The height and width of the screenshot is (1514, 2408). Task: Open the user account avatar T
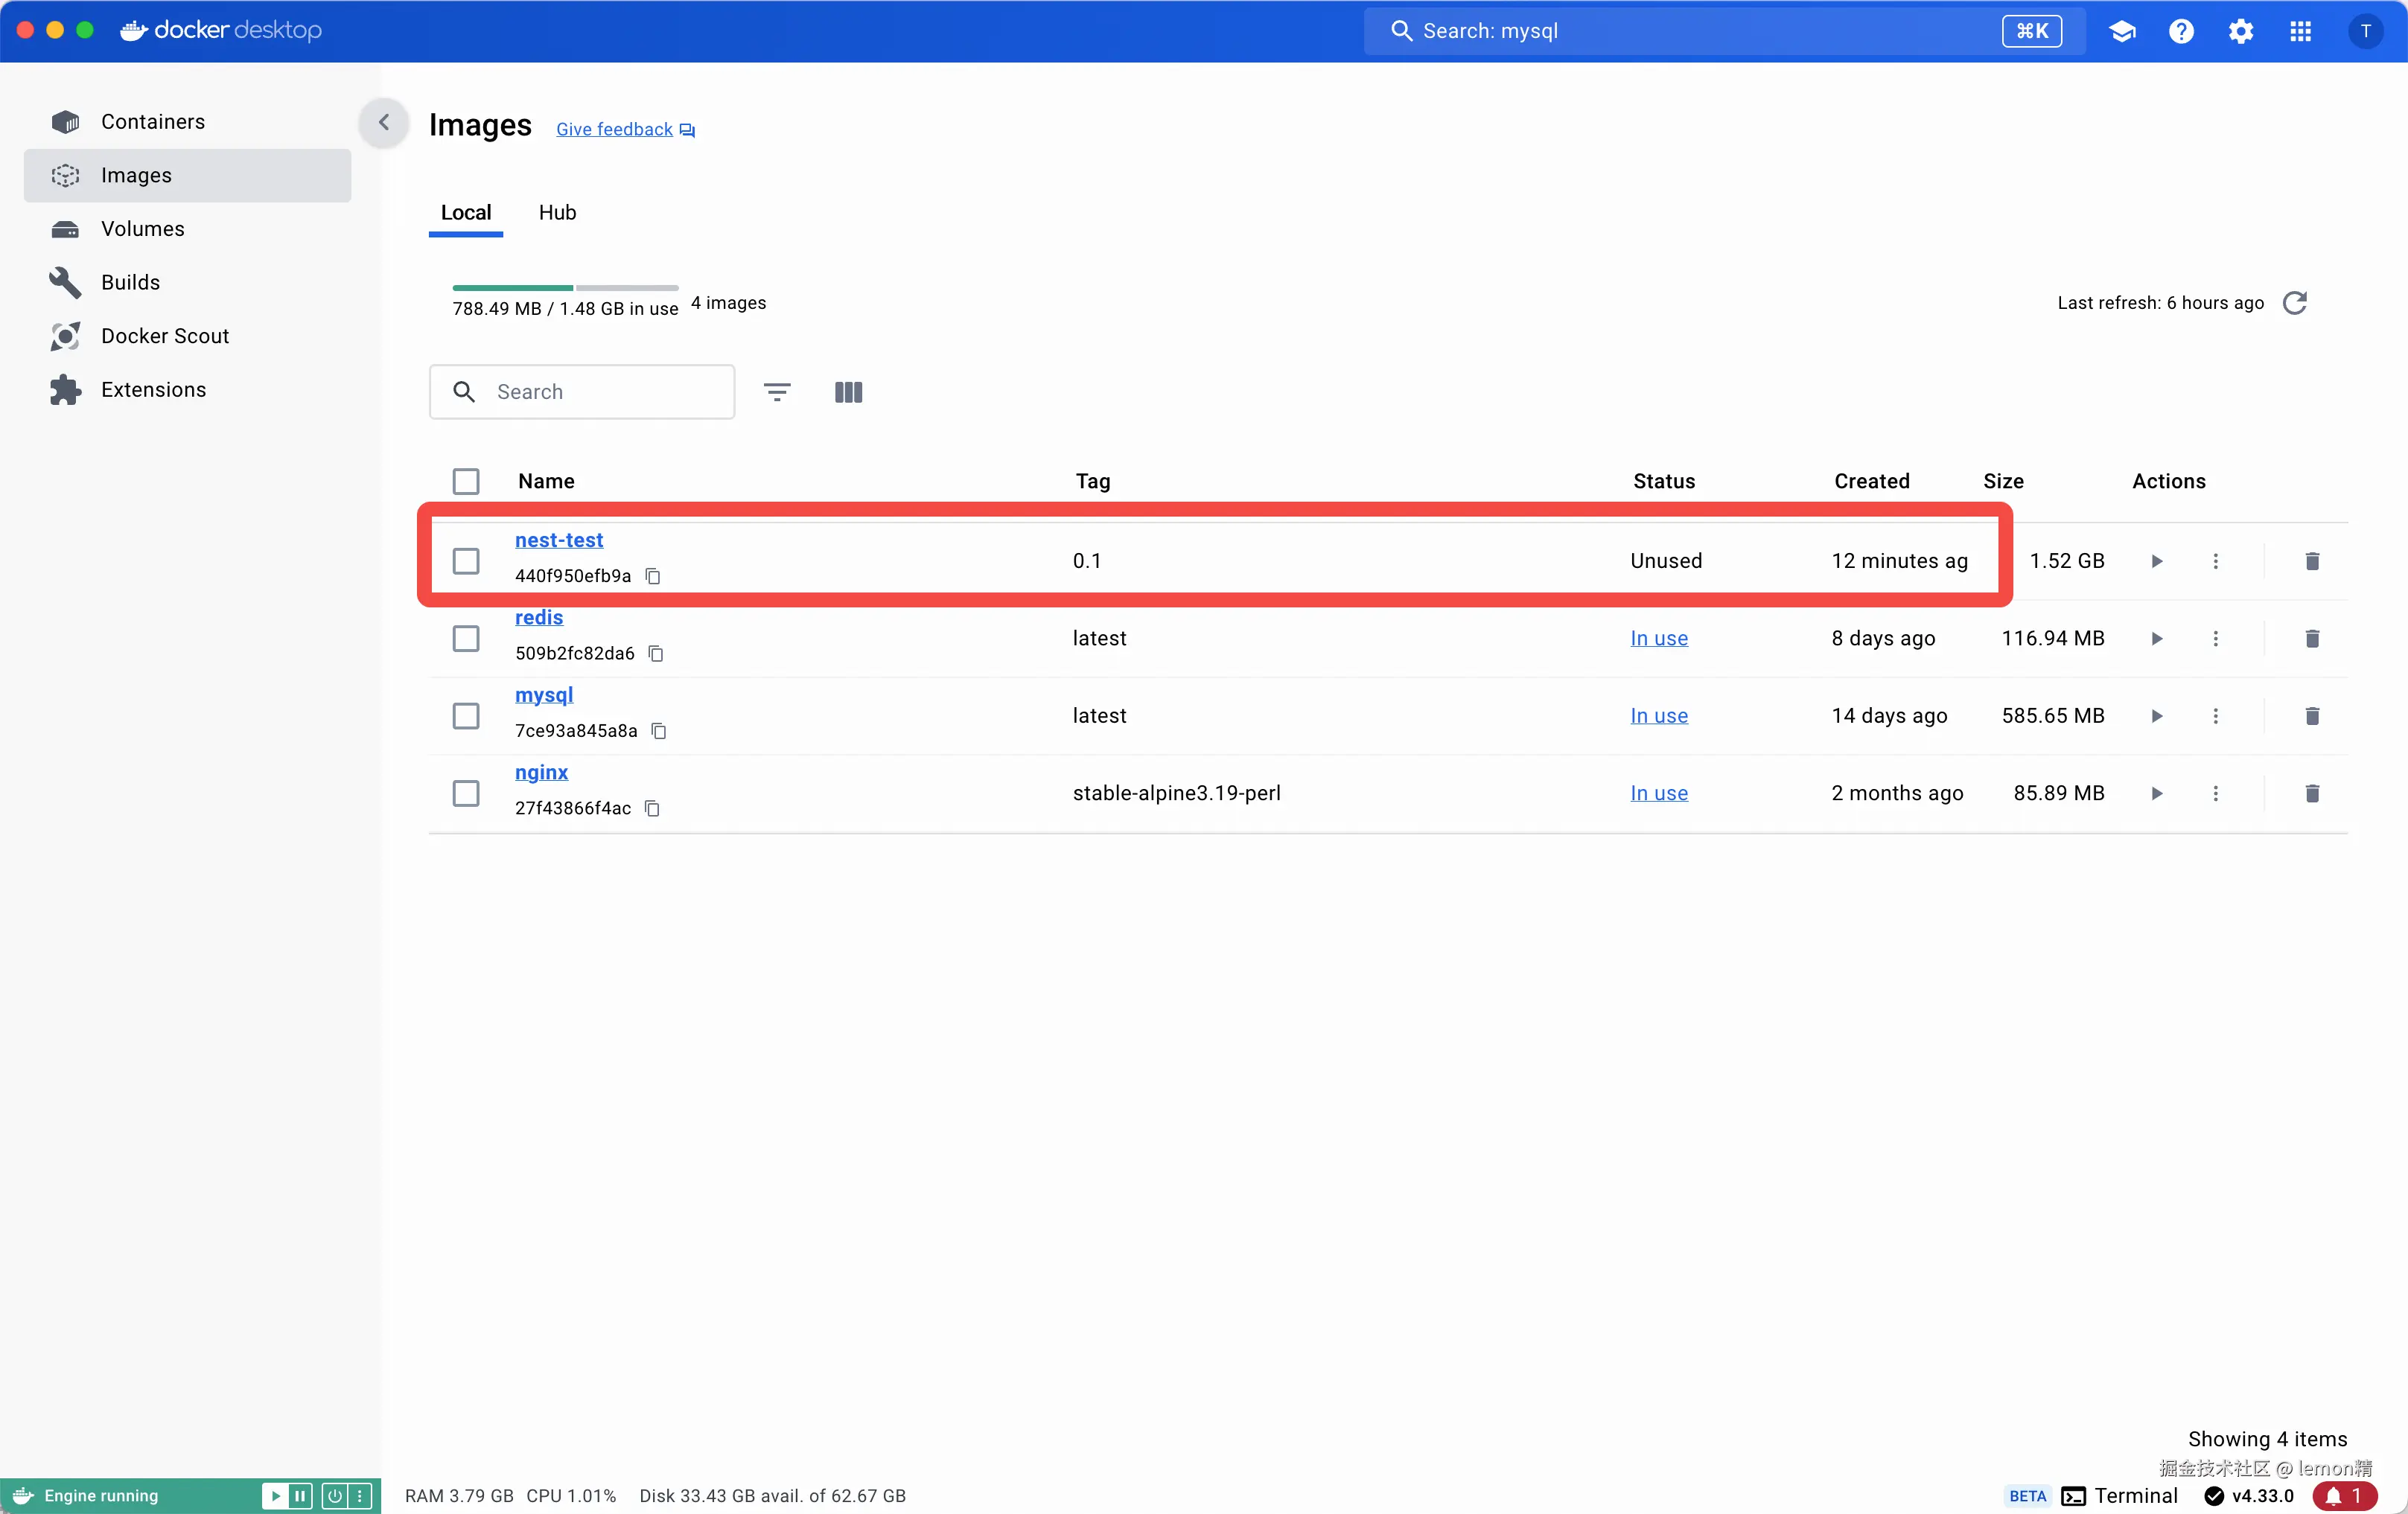2365,31
